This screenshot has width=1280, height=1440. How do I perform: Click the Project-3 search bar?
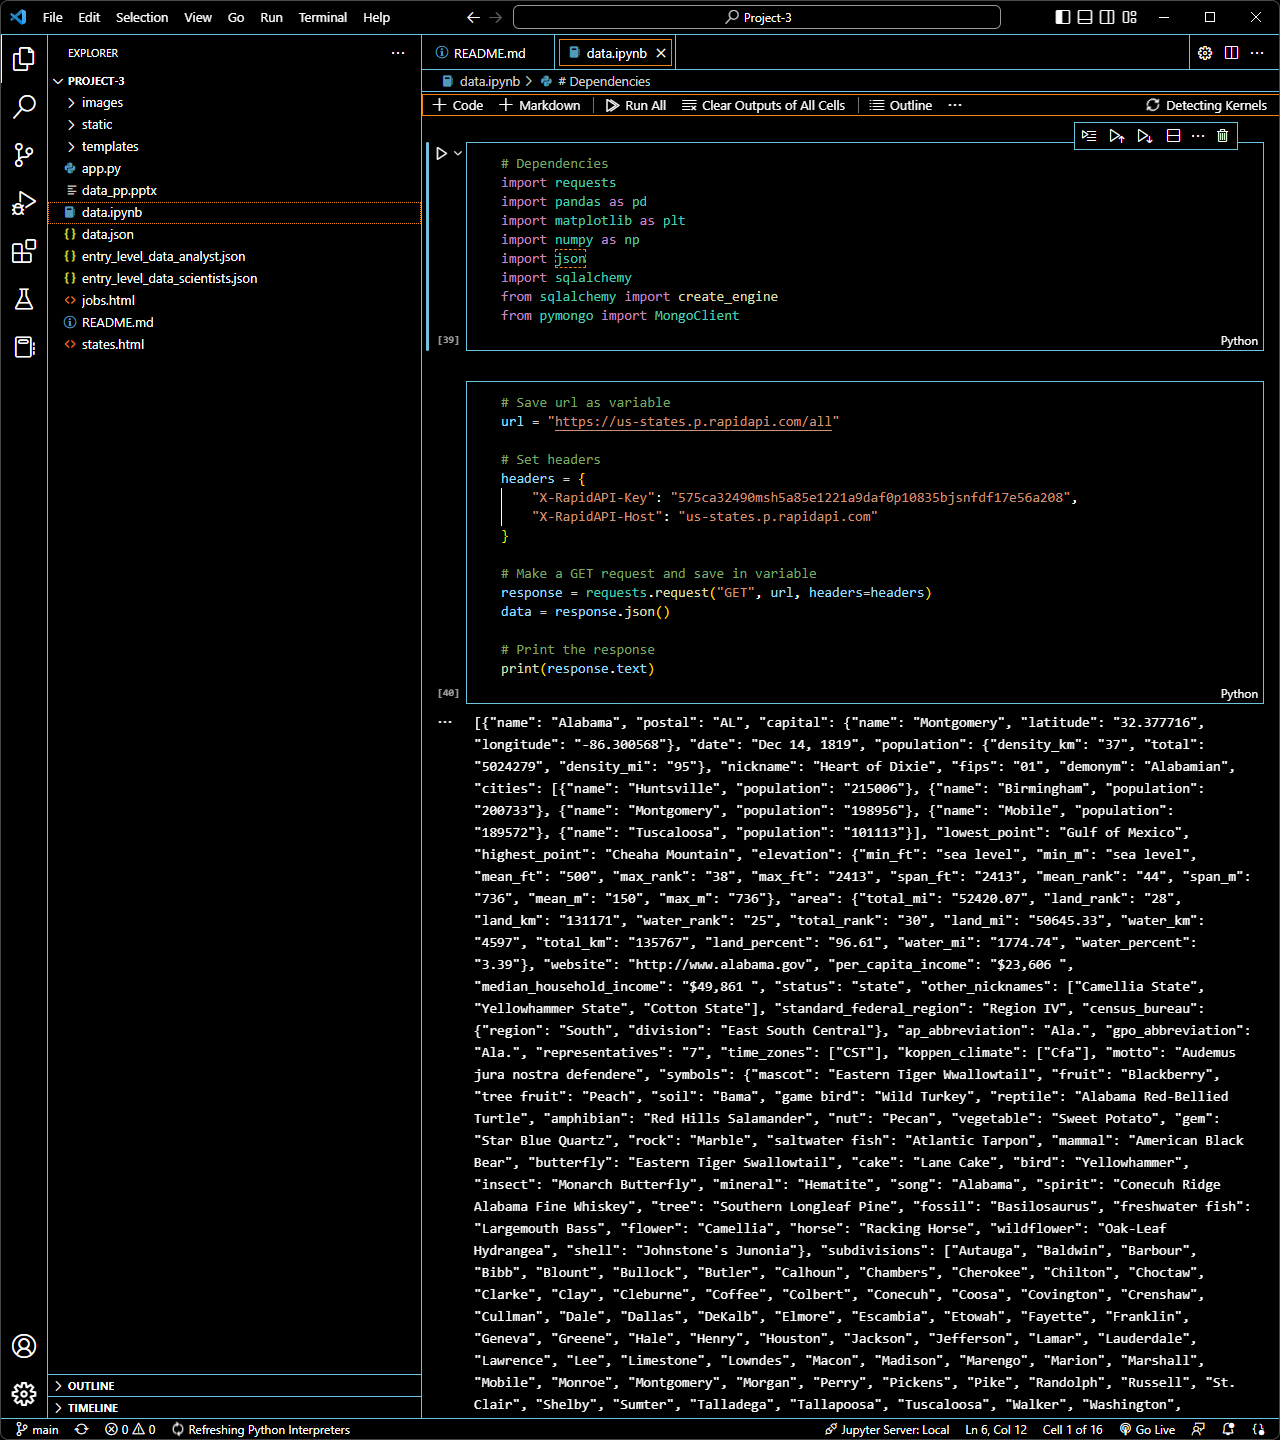click(757, 16)
